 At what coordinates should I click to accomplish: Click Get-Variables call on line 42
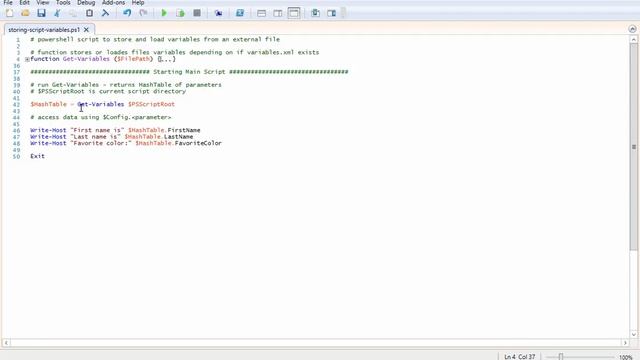click(100, 104)
